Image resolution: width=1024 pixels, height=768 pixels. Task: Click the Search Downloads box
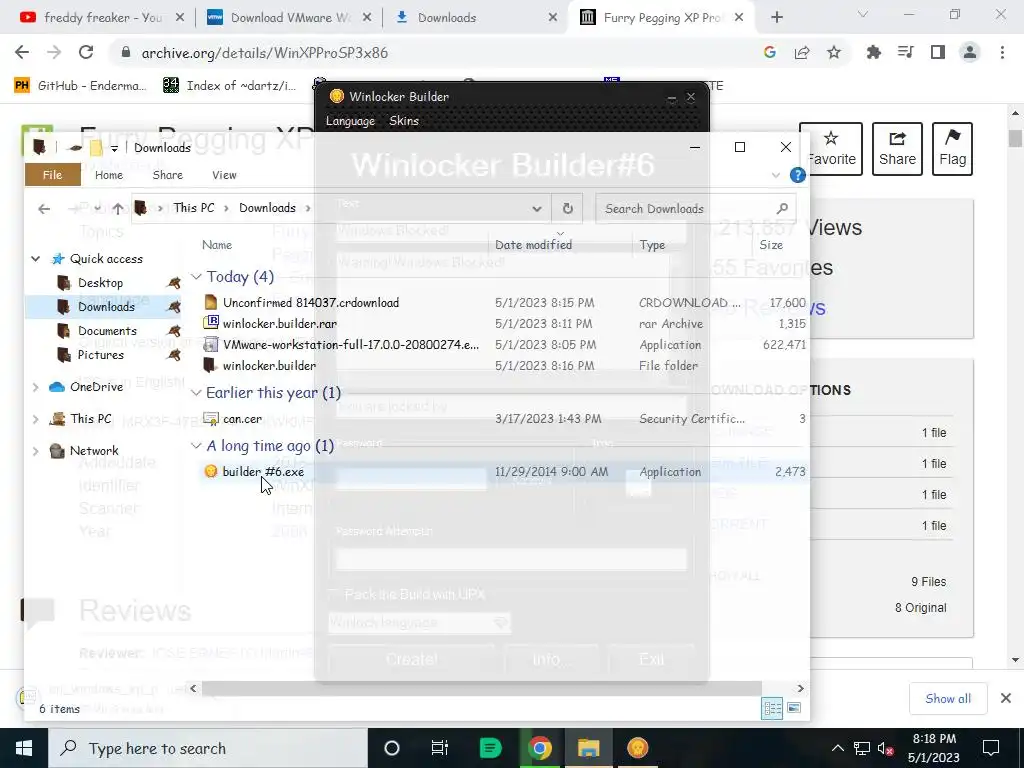696,208
